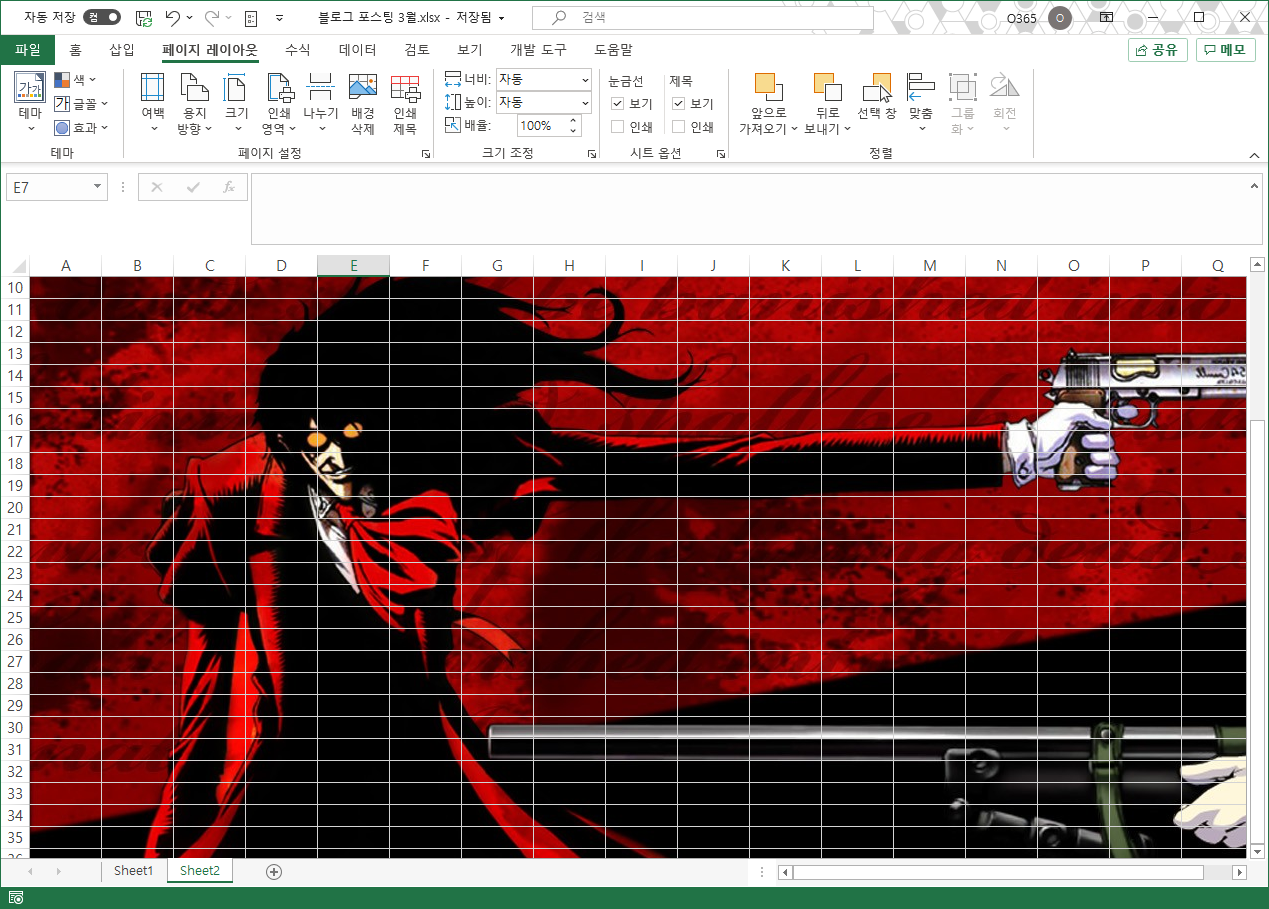
Task: Open 용지 방향 orientation options
Action: click(x=194, y=103)
